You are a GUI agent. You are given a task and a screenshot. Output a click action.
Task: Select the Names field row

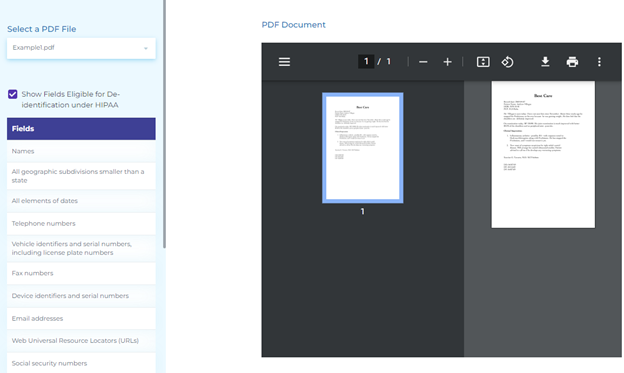click(x=81, y=151)
